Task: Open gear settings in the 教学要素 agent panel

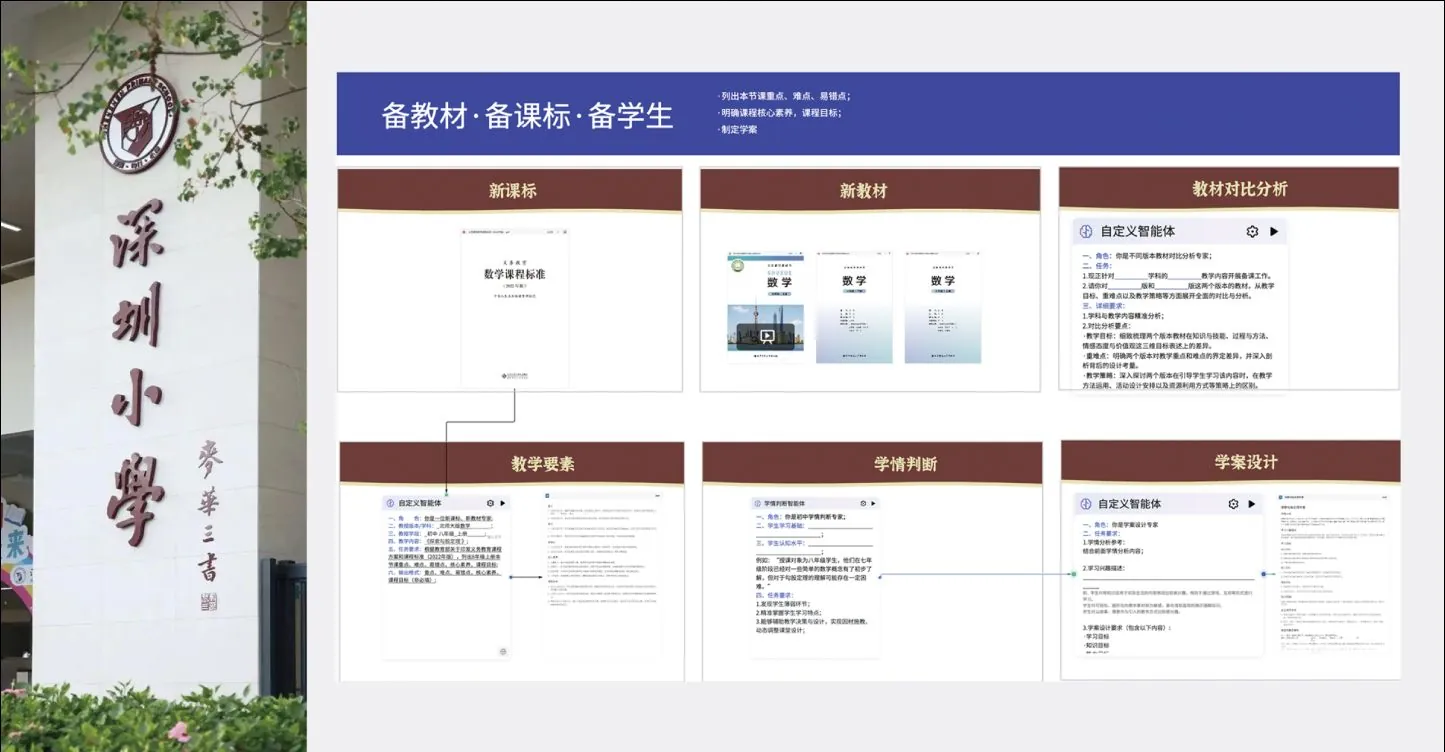Action: [x=490, y=504]
